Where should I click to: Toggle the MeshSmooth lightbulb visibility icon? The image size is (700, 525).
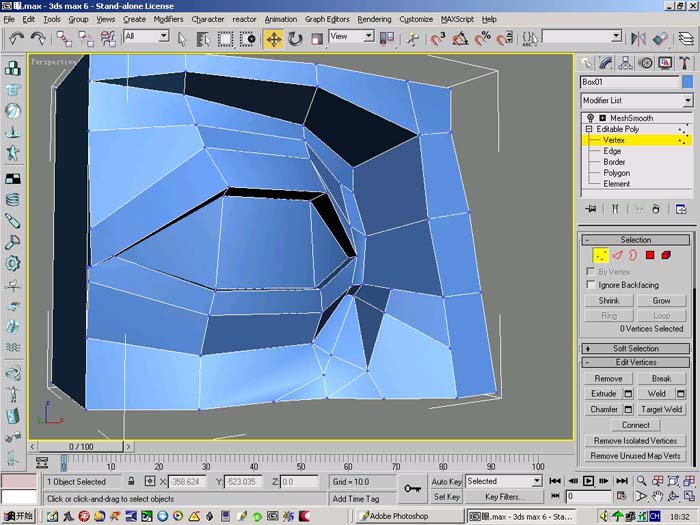pos(590,118)
